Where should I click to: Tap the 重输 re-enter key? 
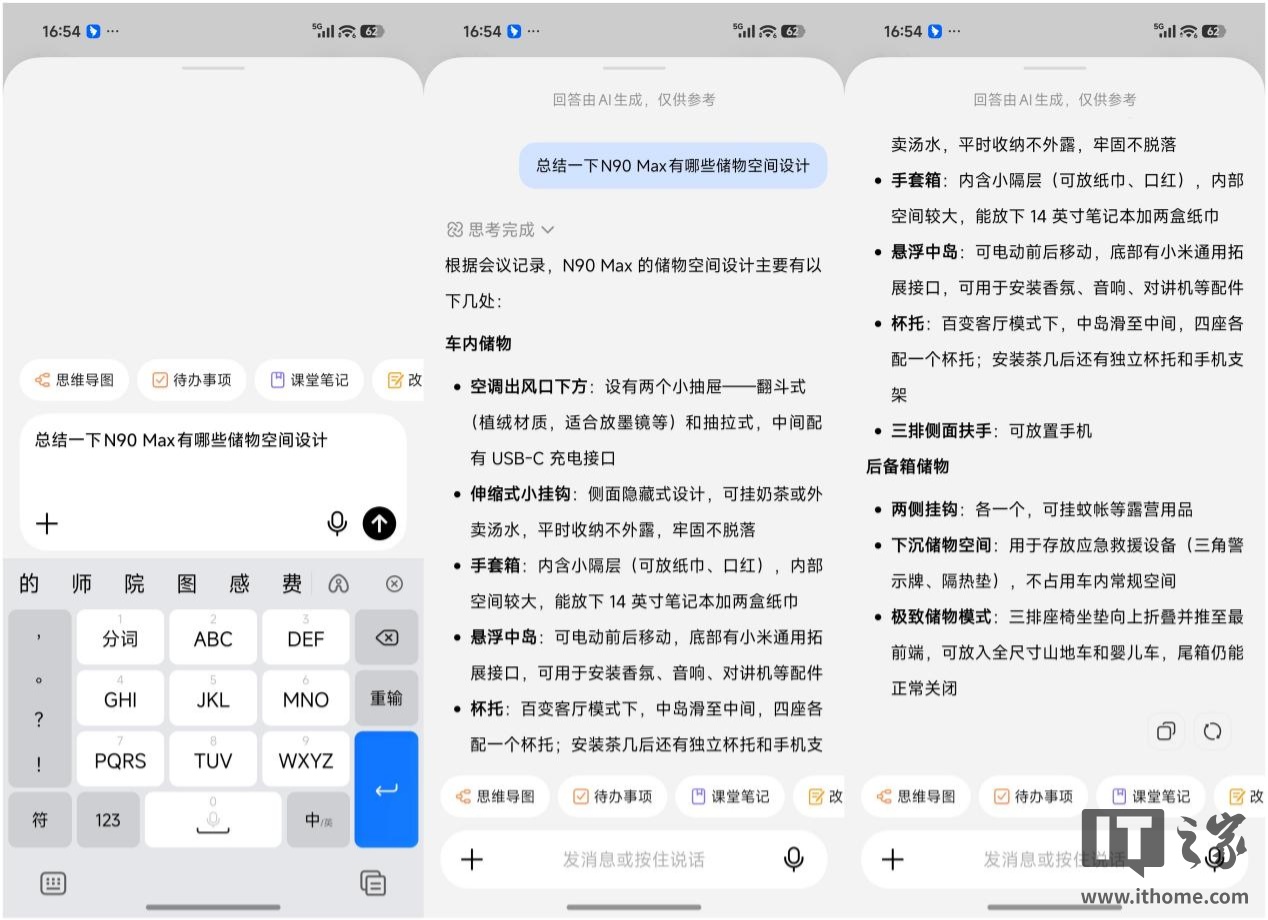(386, 698)
